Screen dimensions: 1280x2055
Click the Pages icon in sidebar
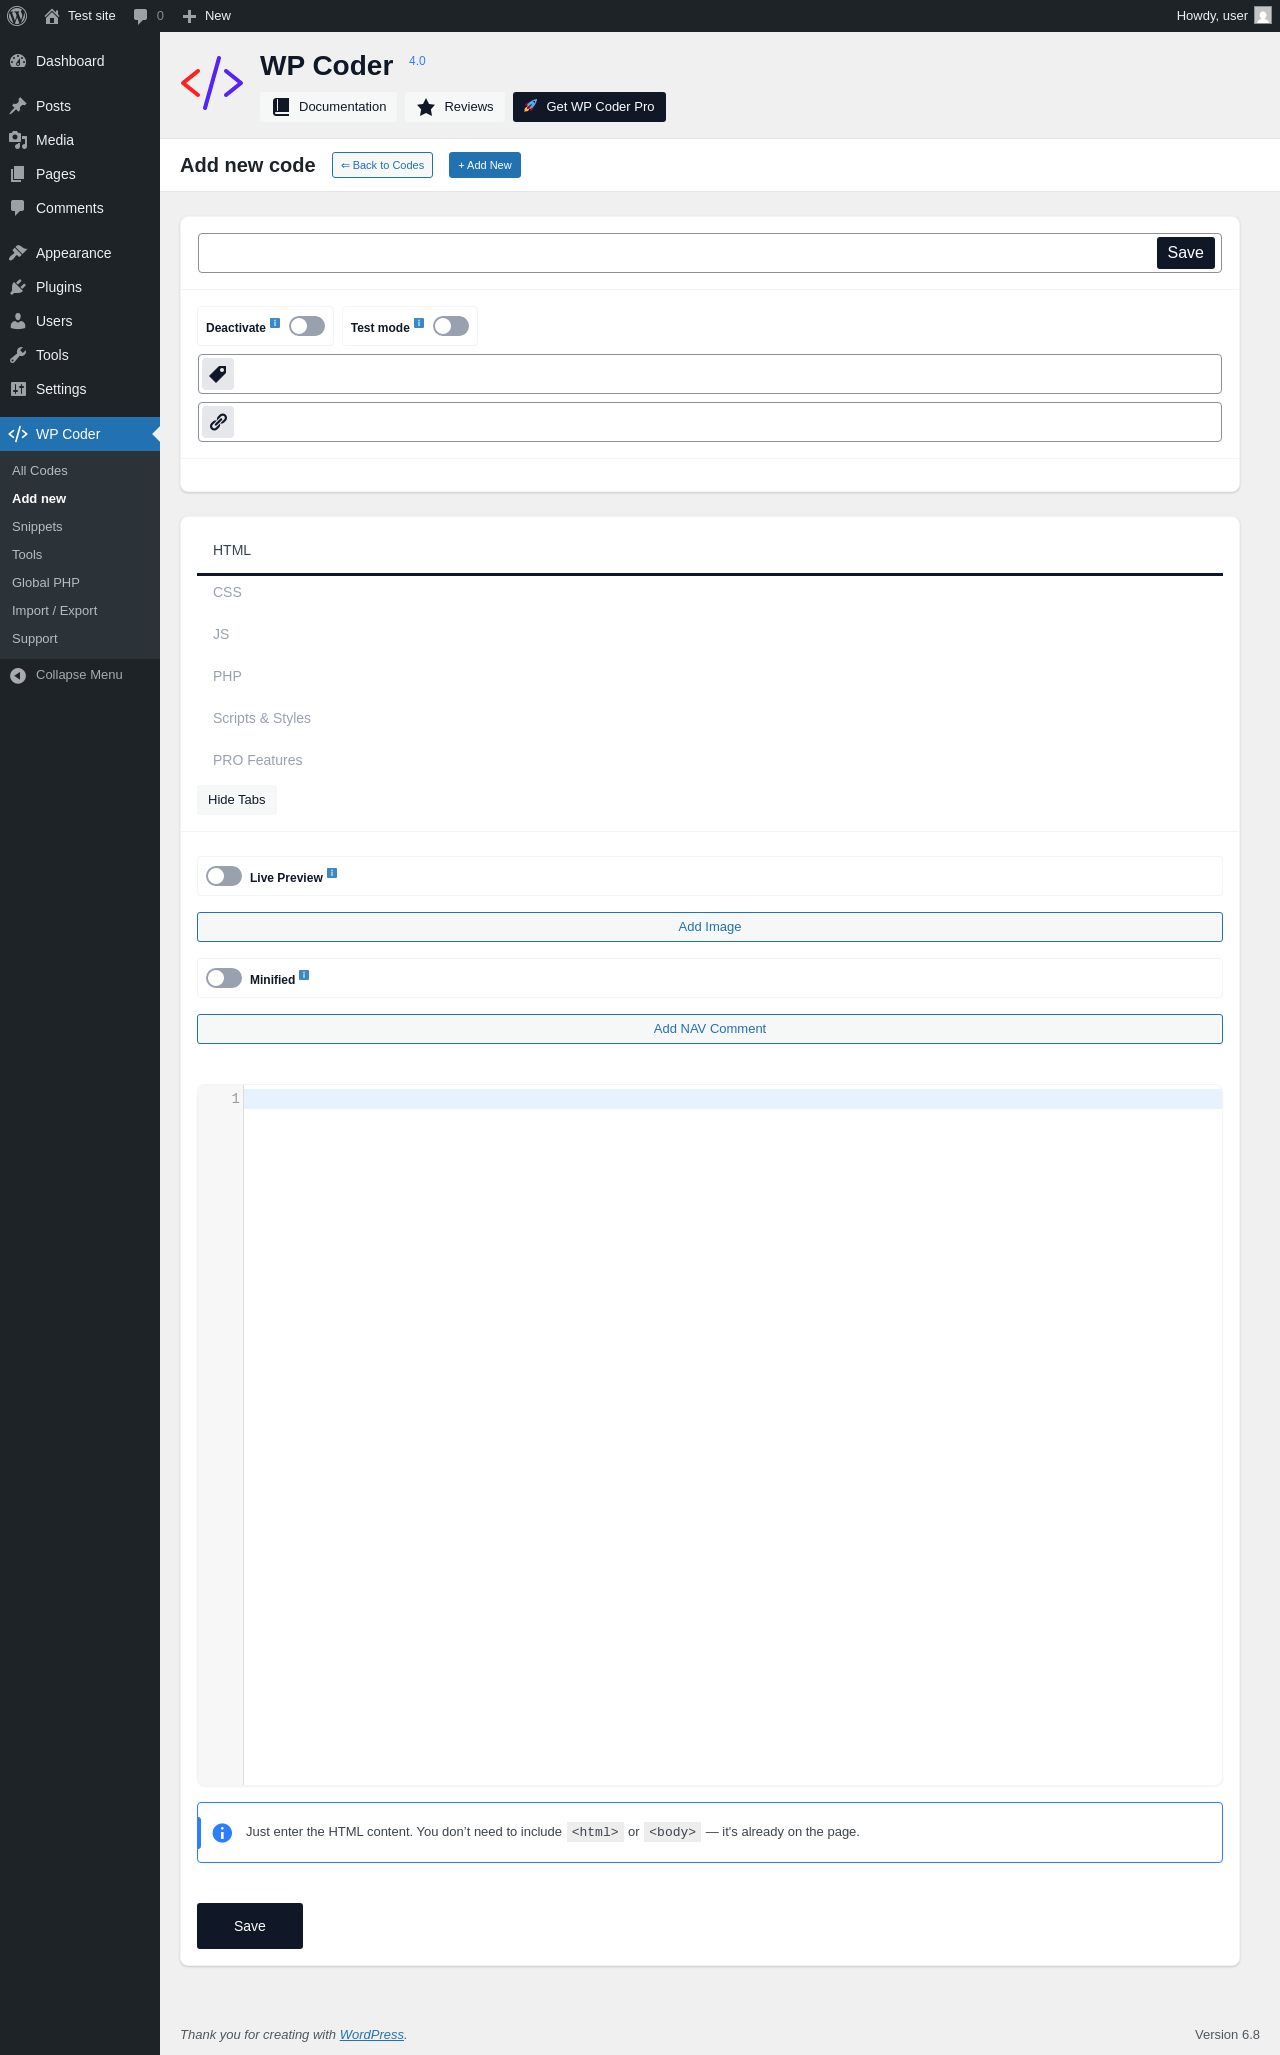[18, 174]
